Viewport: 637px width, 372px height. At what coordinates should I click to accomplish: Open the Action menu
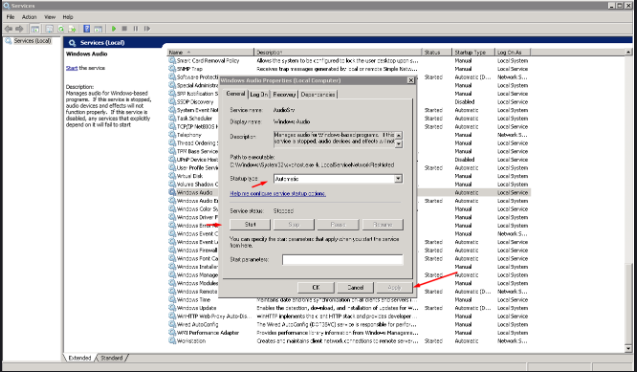point(29,17)
